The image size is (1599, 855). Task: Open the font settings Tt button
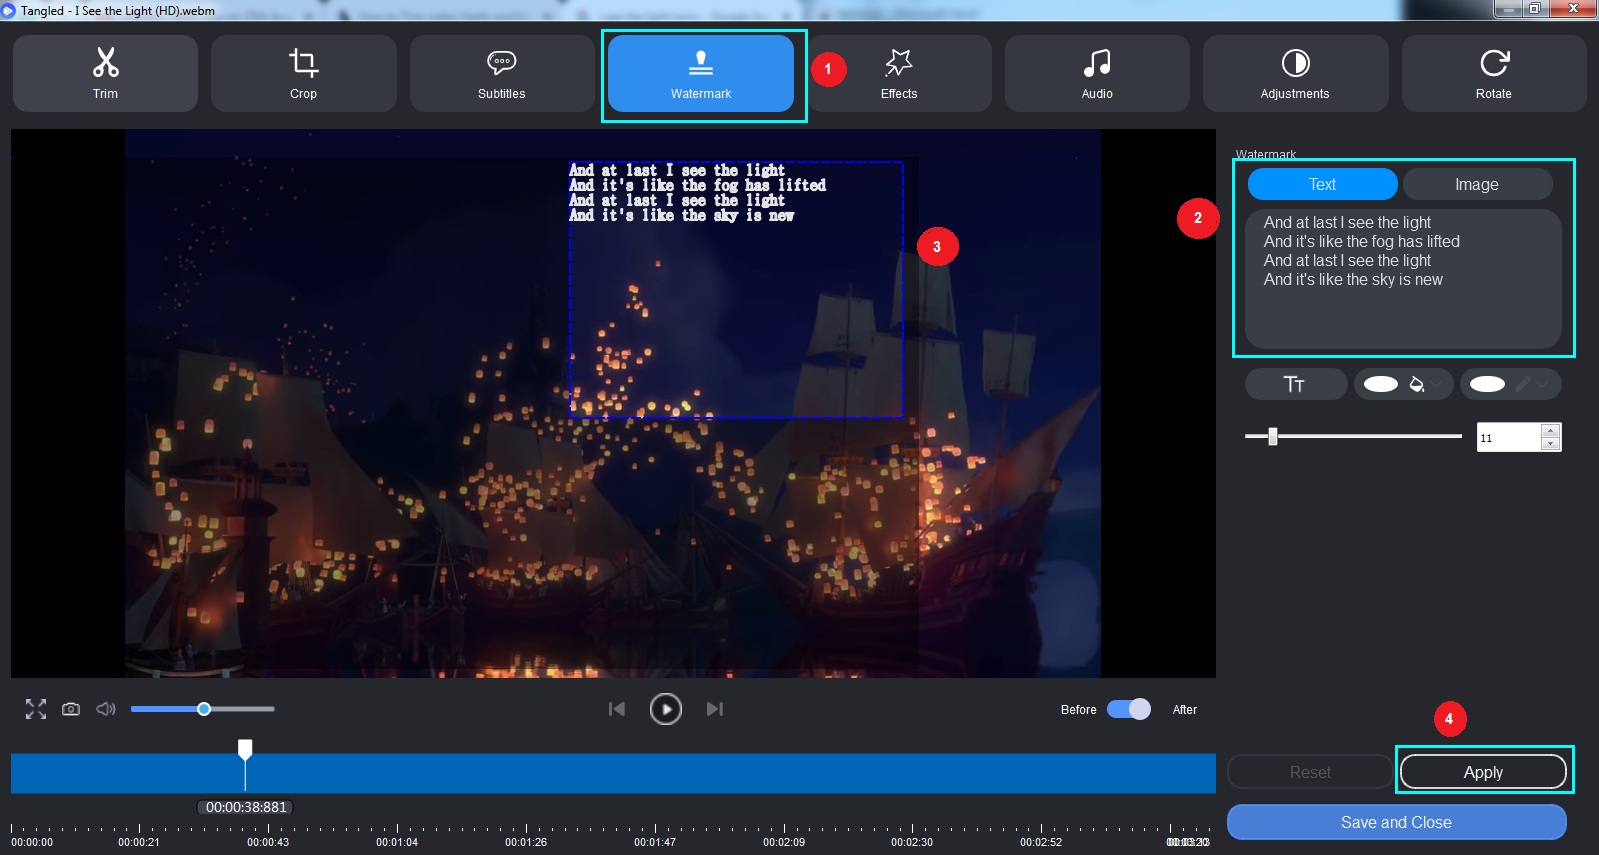pos(1295,384)
